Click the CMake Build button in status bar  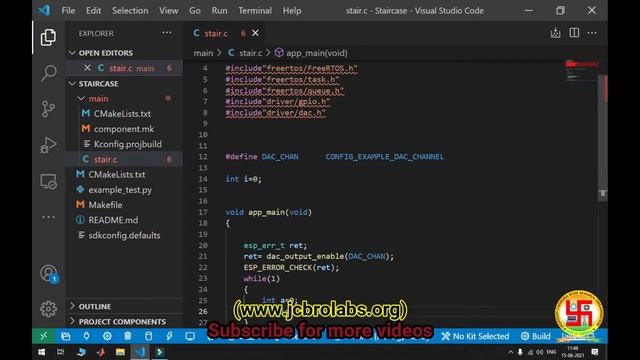coord(536,336)
